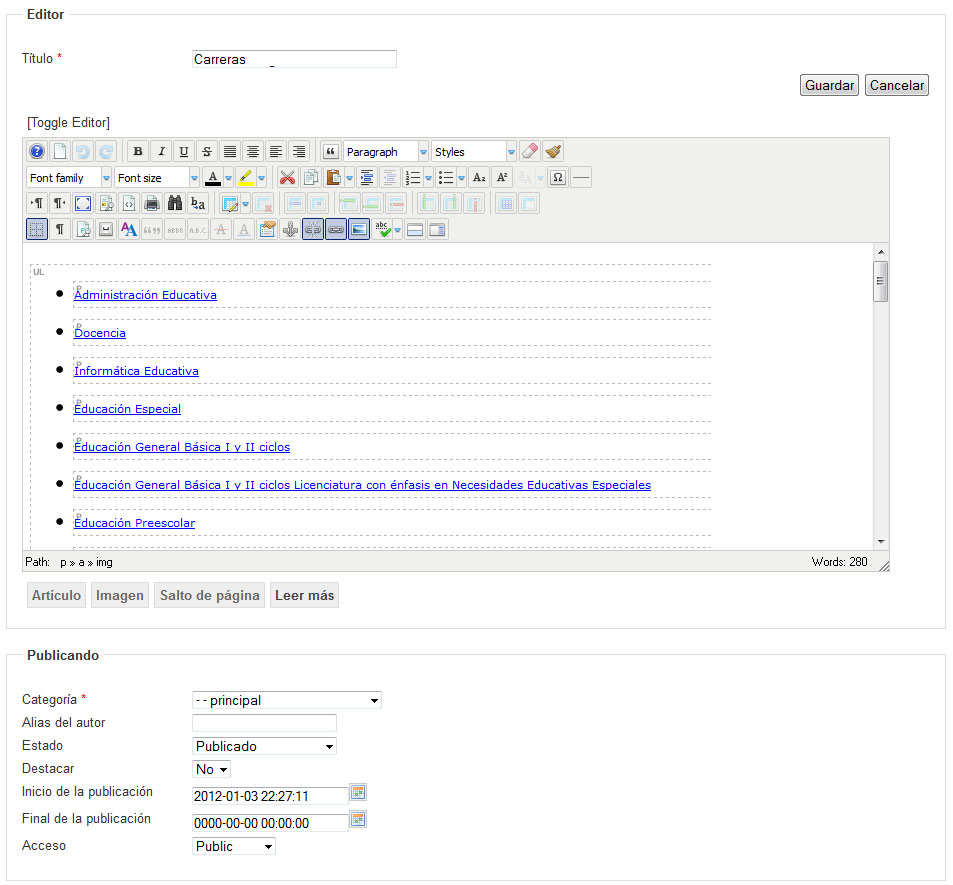
Task: Click the text color swatch button
Action: click(212, 178)
